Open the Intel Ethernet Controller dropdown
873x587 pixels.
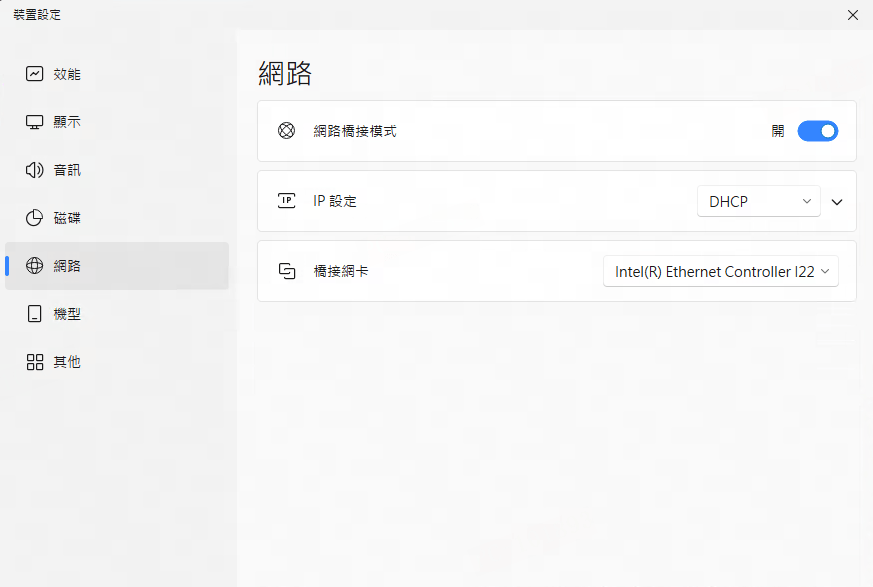click(x=720, y=271)
